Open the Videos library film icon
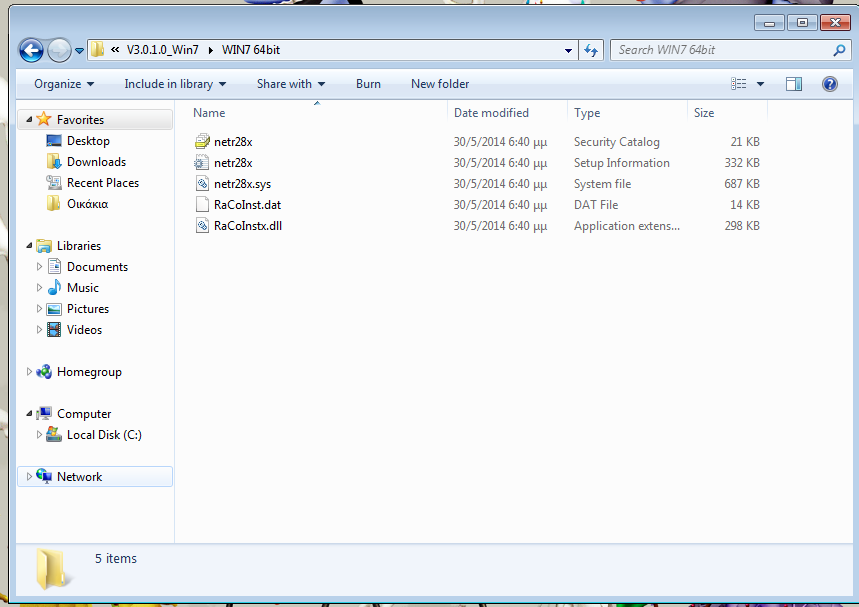859x607 pixels. tap(54, 330)
